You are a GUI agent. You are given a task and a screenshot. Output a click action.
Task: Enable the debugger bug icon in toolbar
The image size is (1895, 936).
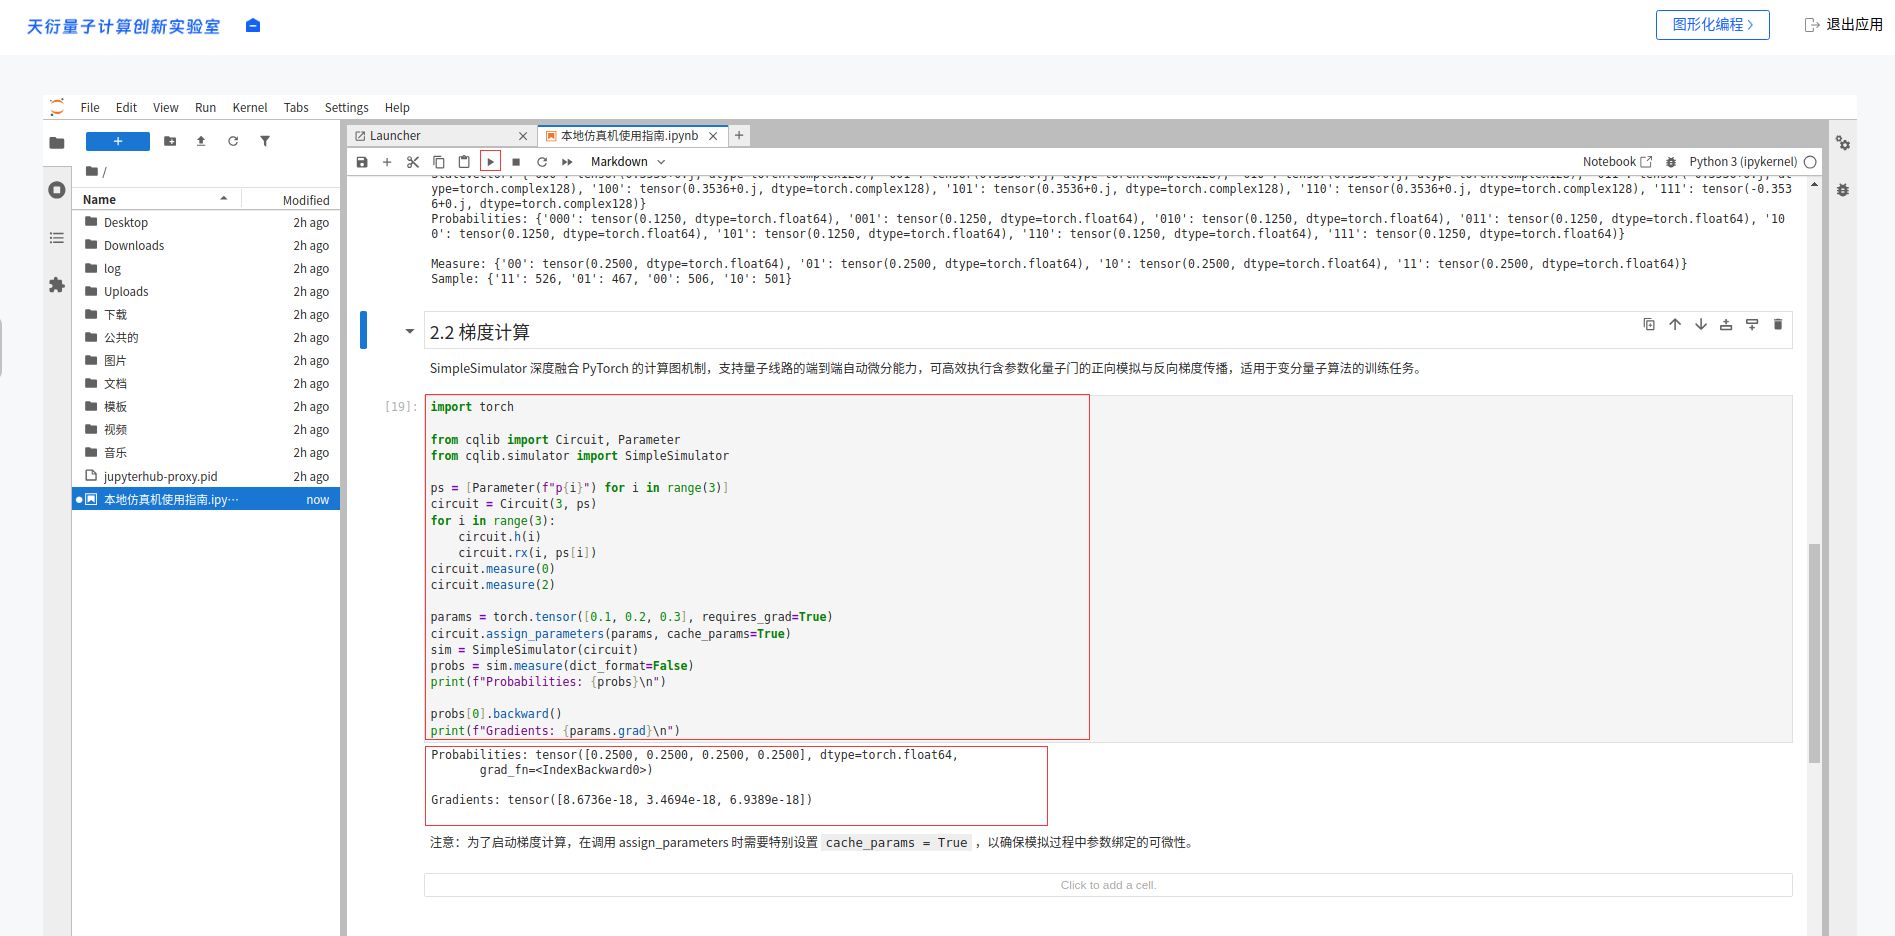1670,162
